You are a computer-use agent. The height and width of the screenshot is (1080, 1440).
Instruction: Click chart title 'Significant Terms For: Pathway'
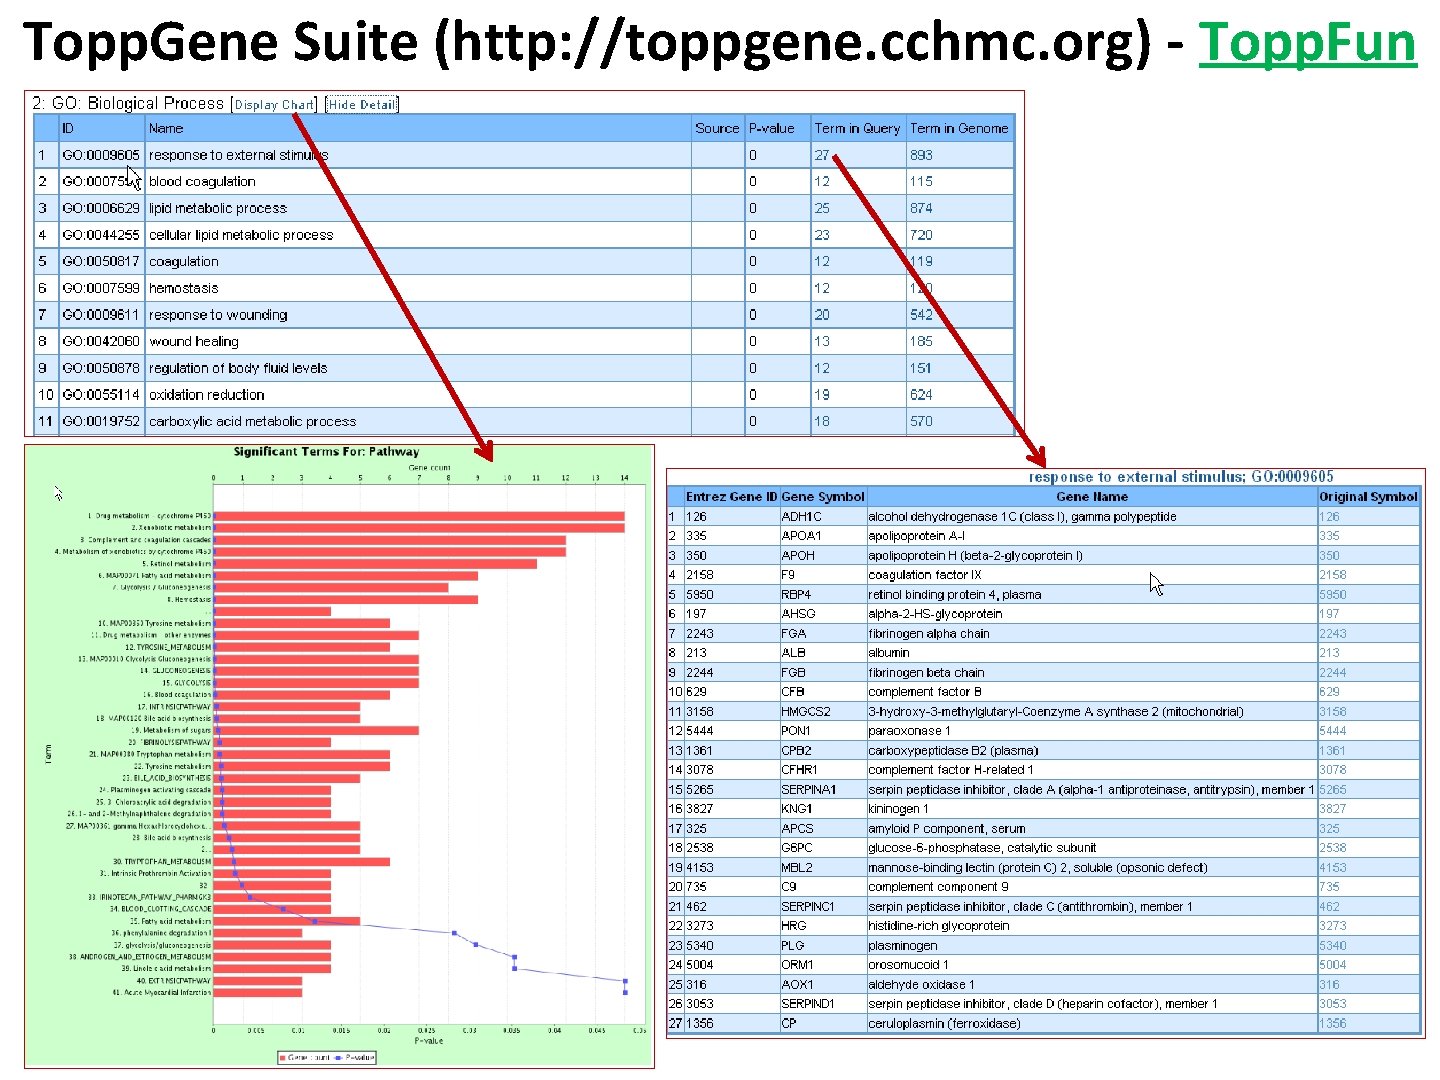pyautogui.click(x=326, y=452)
